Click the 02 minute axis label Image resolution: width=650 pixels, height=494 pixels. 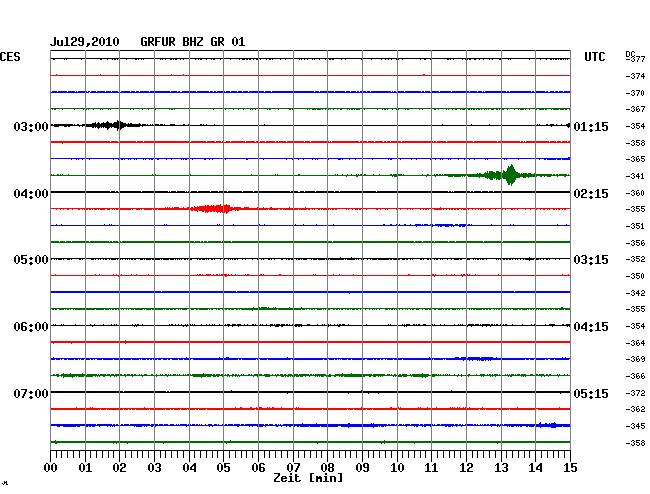[x=119, y=468]
